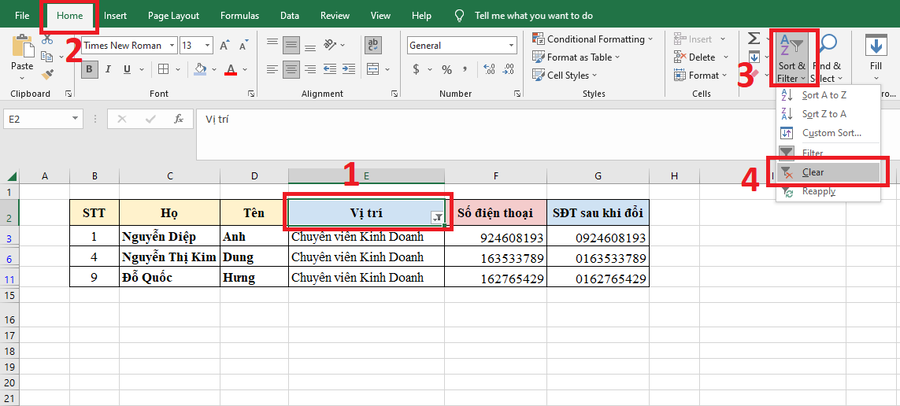The image size is (900, 406).
Task: Click the Paste clipboard icon
Action: click(x=22, y=46)
